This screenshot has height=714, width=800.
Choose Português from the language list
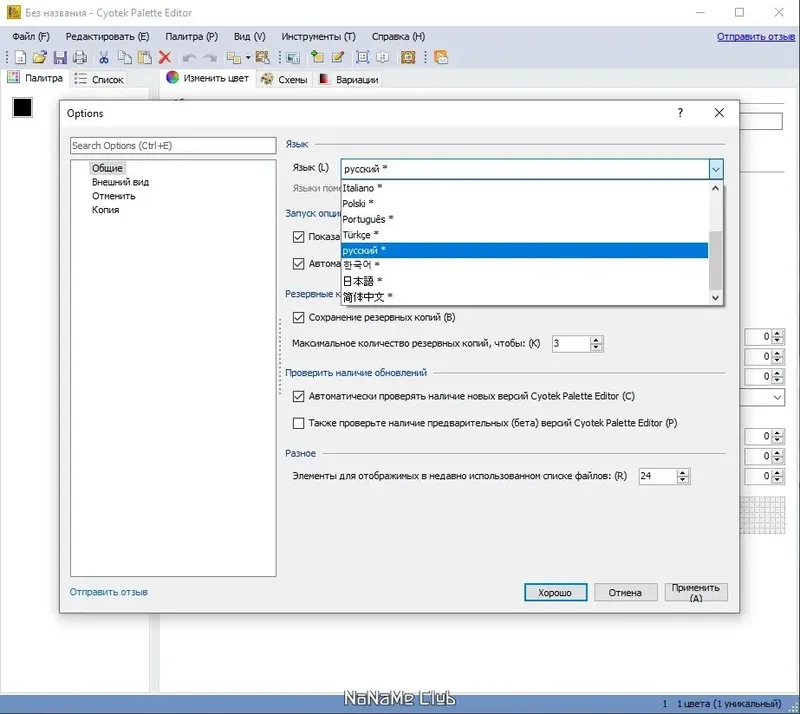click(x=524, y=219)
